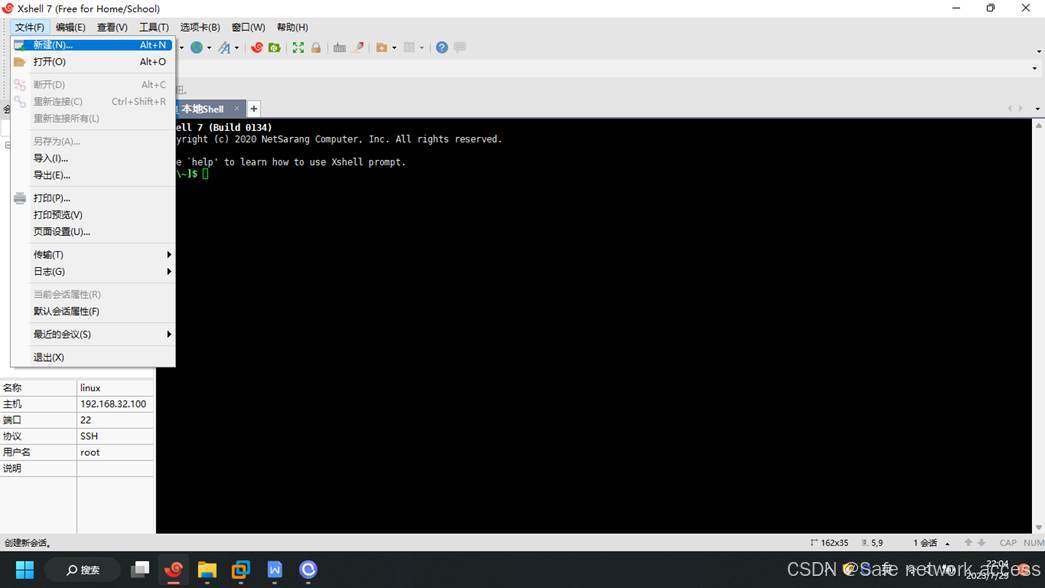Image resolution: width=1045 pixels, height=588 pixels.
Task: Open the Word icon on taskbar
Action: pyautogui.click(x=275, y=570)
